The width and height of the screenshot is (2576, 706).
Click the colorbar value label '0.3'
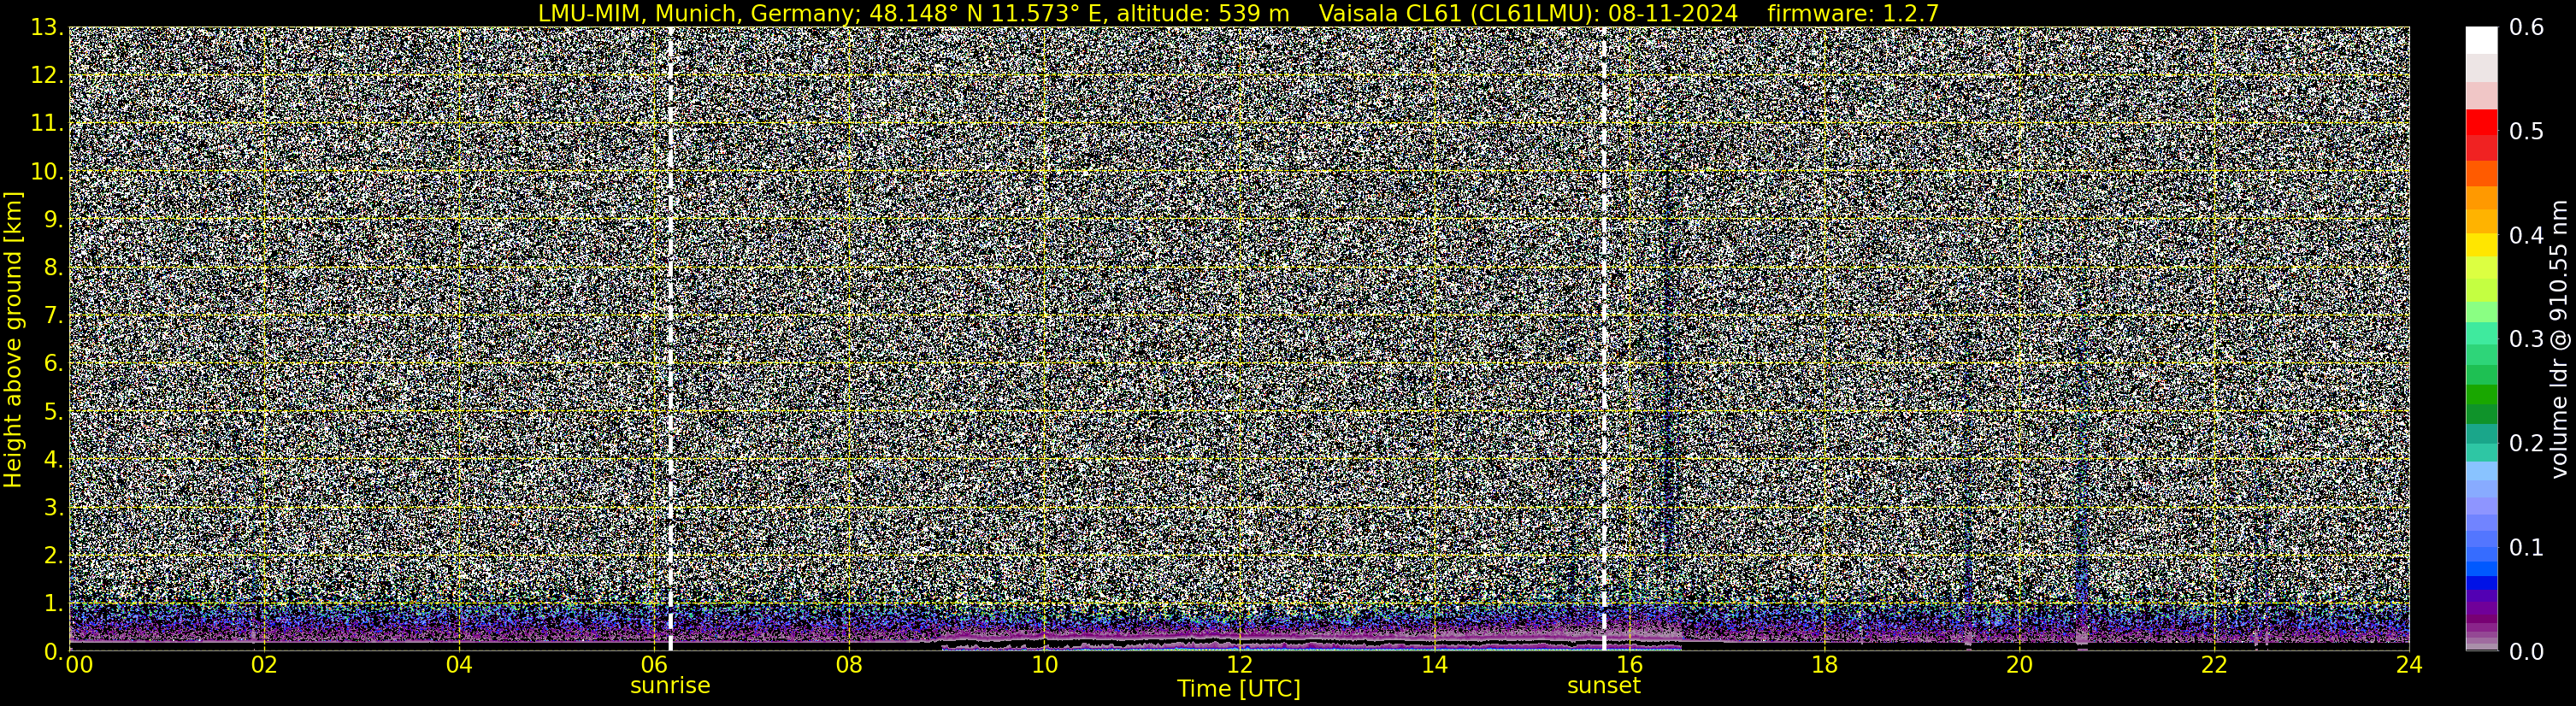2527,339
